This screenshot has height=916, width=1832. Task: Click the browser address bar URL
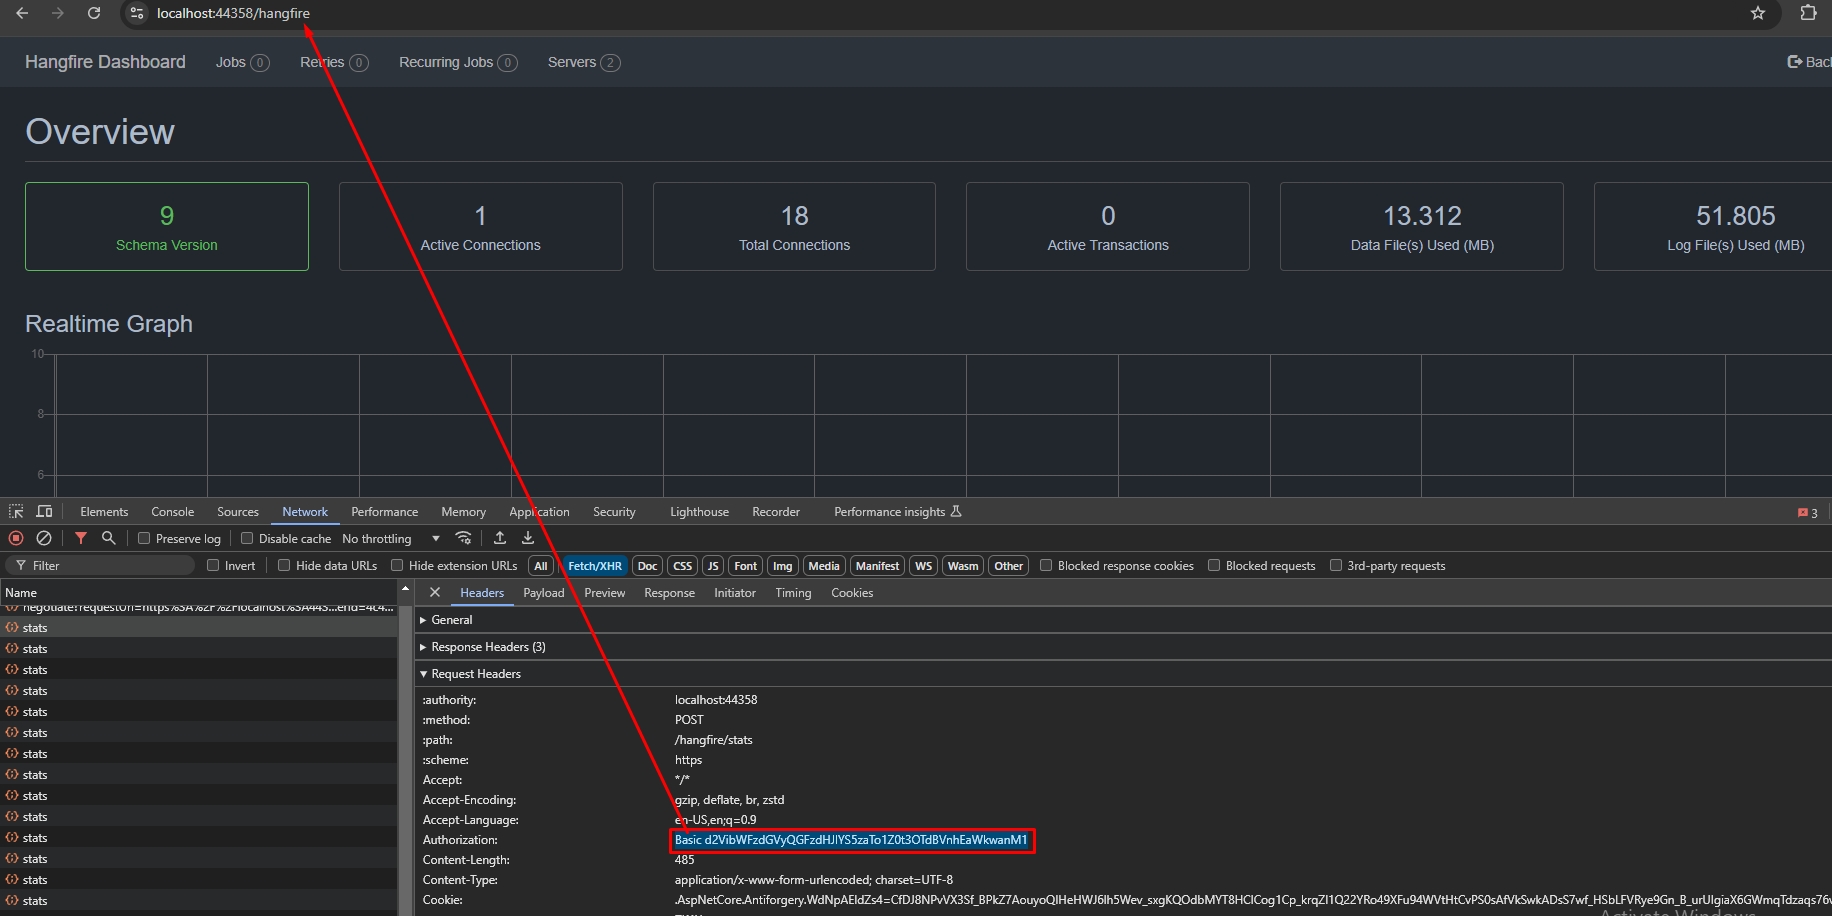tap(233, 13)
